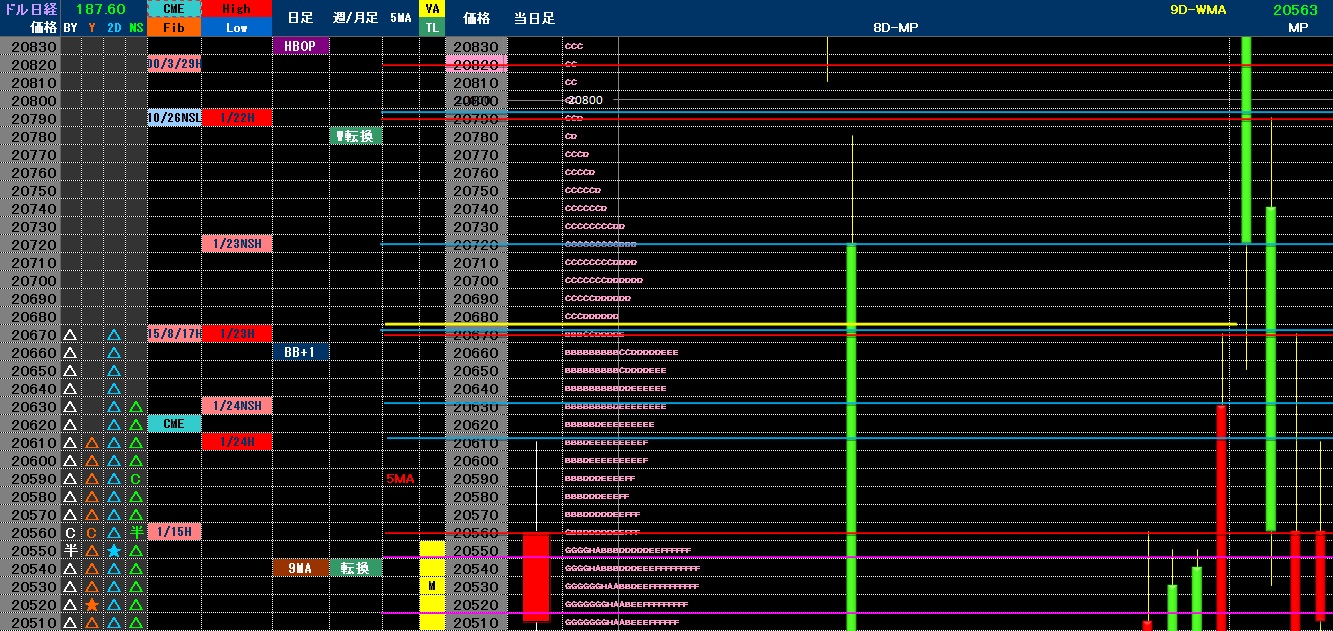Click the 1/24NSH label
Viewport: 1333px width, 631px height.
237,406
